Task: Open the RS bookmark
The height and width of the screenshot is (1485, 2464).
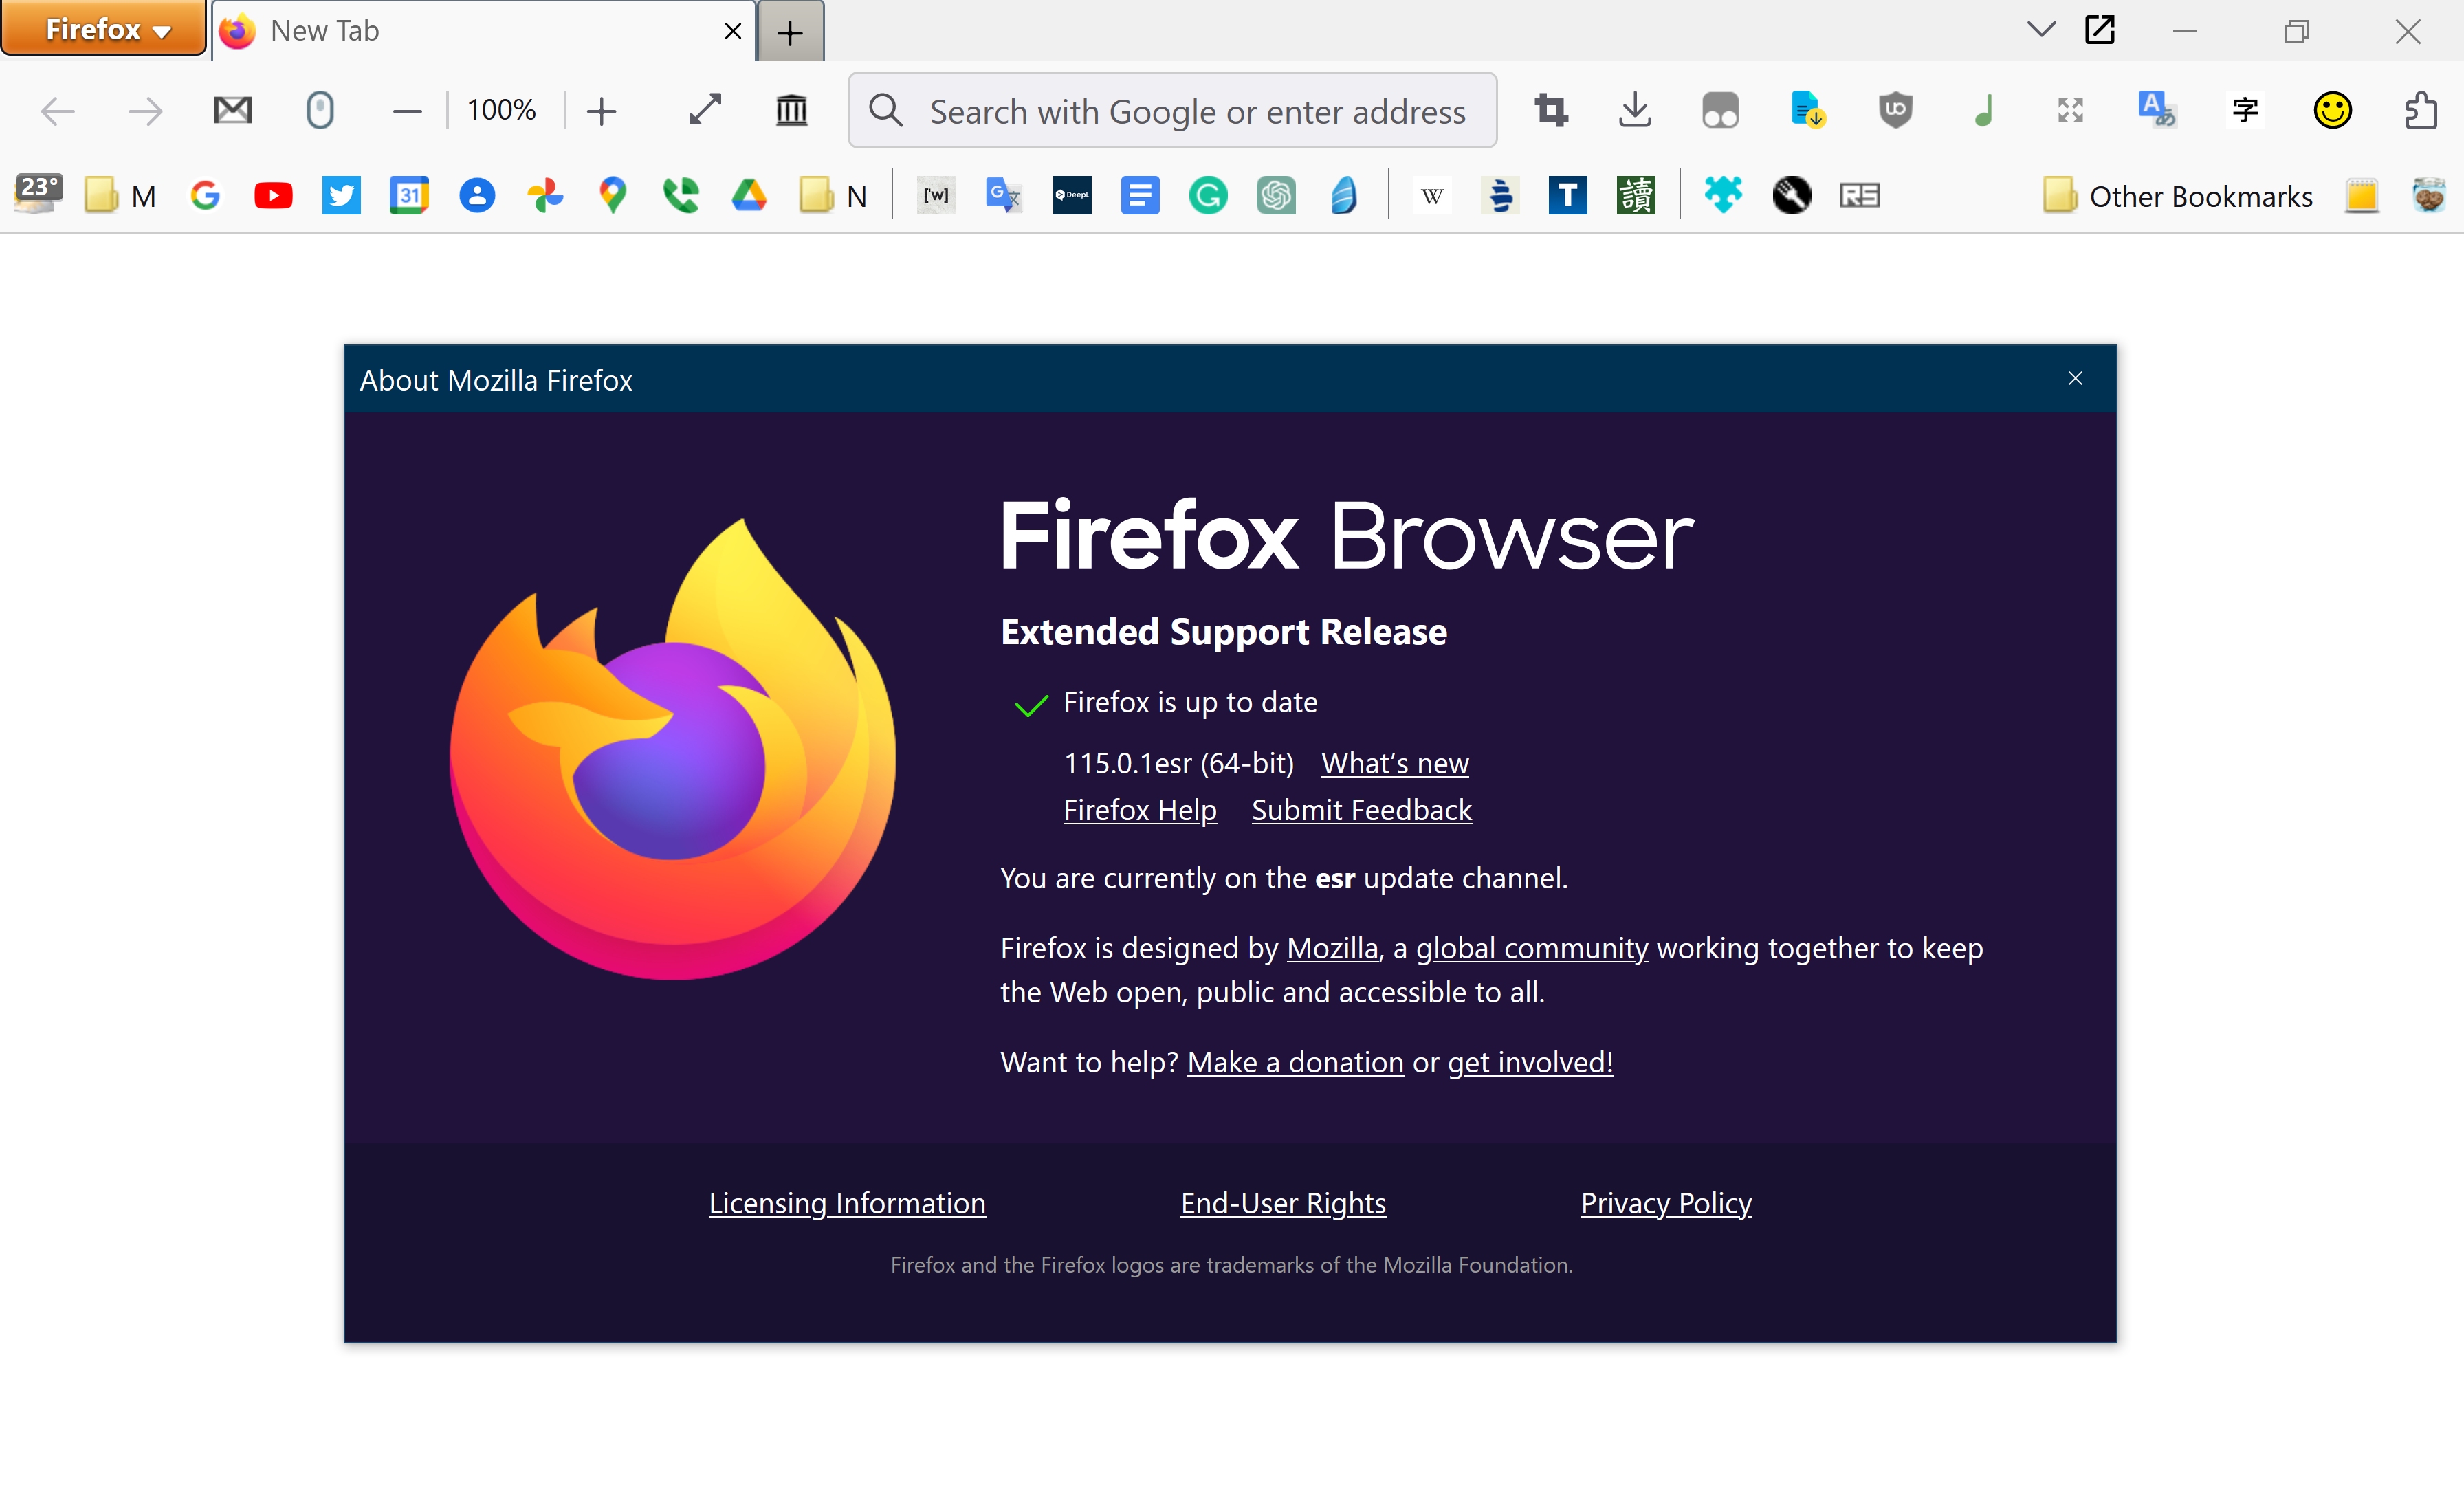Action: click(x=1860, y=196)
